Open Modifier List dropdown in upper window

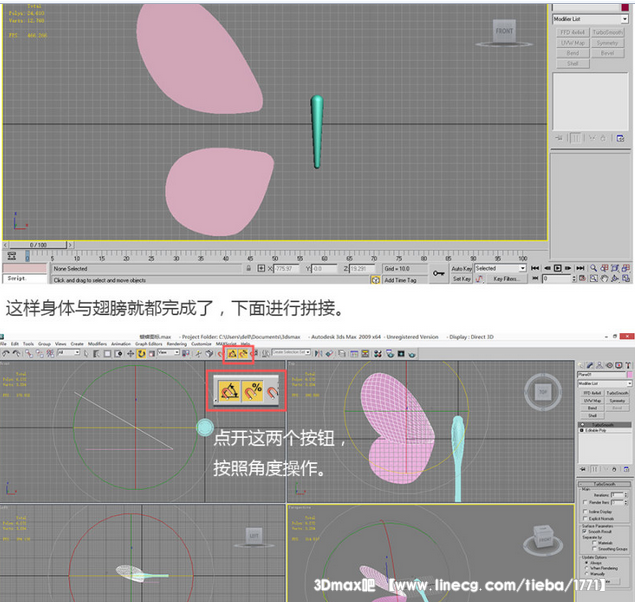click(x=590, y=19)
